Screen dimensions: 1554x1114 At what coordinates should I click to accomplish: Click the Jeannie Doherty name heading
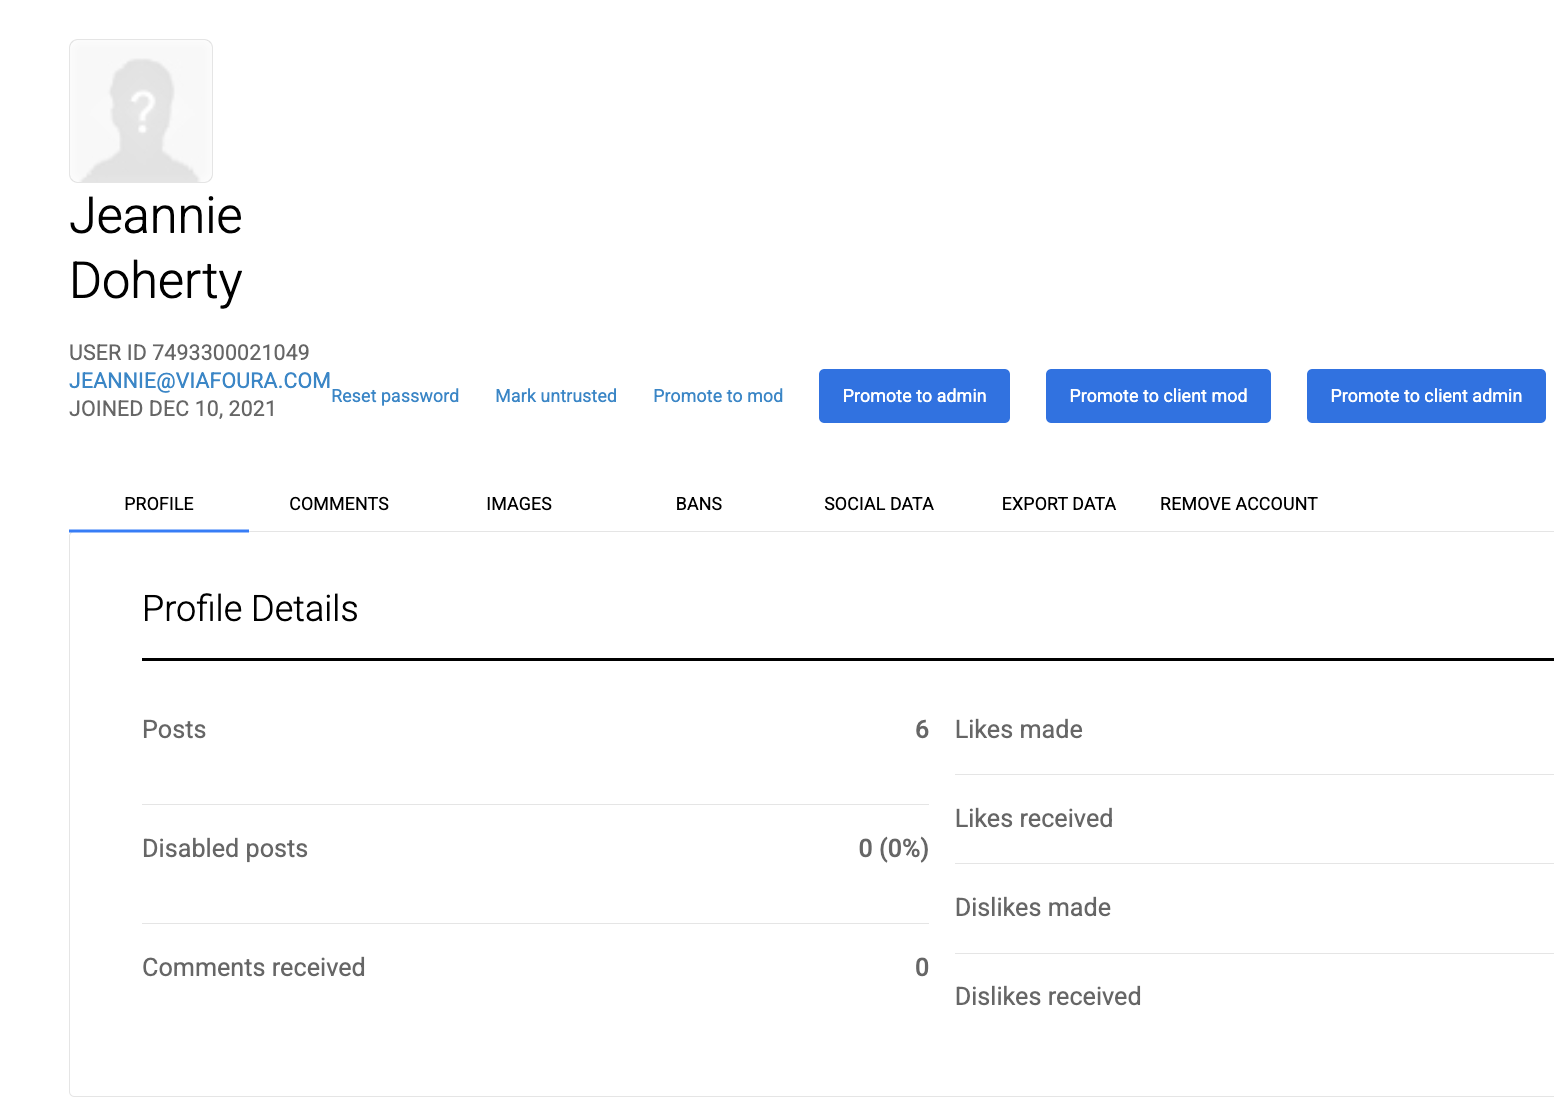click(x=156, y=248)
